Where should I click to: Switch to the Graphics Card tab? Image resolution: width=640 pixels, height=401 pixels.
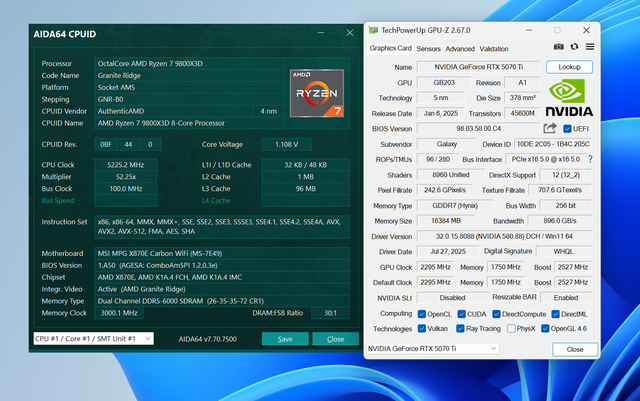tap(390, 48)
